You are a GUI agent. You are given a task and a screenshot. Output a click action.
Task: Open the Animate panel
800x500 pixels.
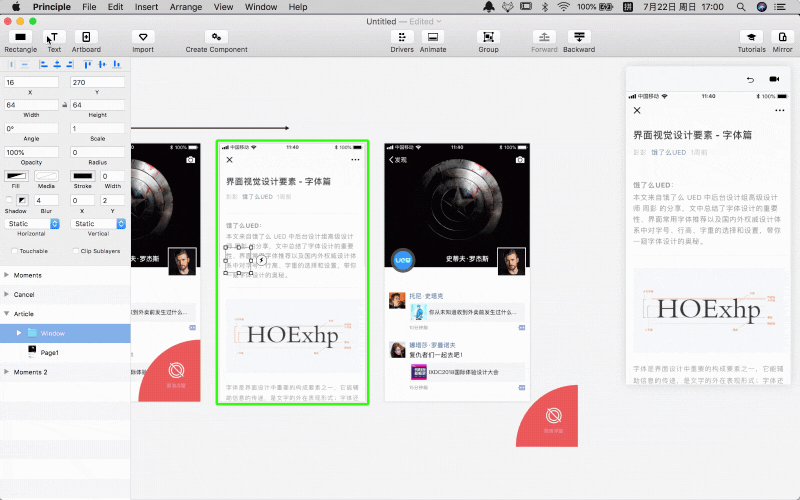[x=433, y=37]
